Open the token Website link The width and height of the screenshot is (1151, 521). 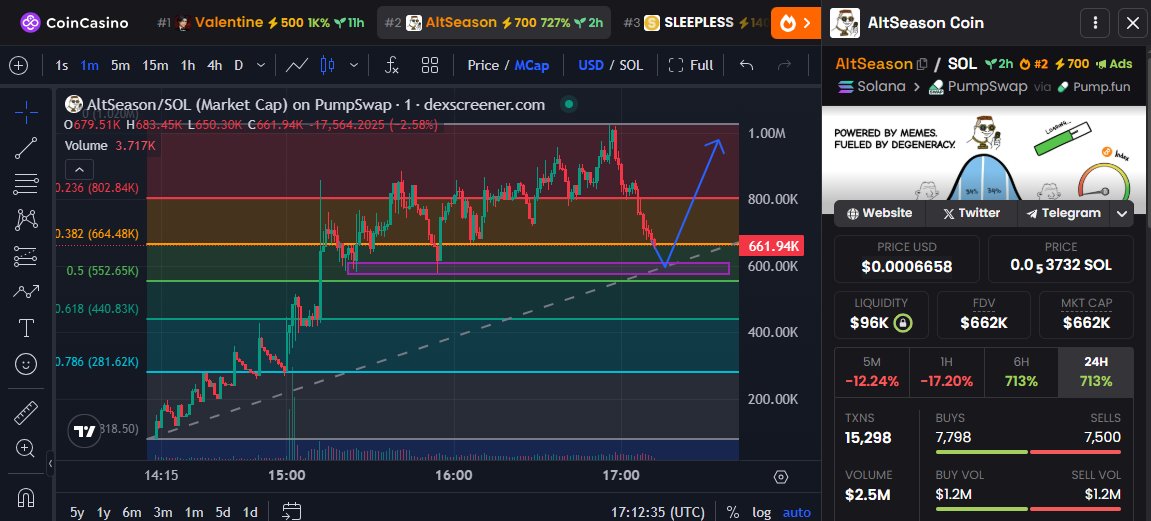(x=879, y=214)
